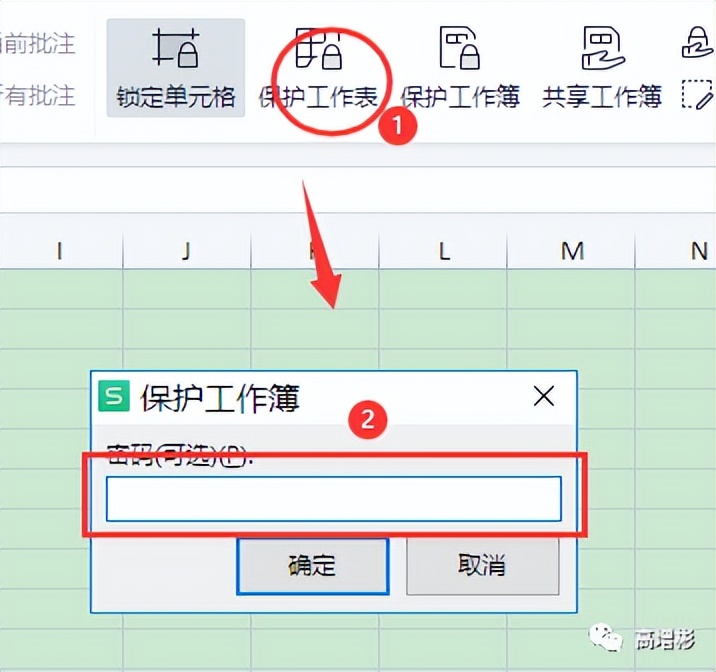This screenshot has height=672, width=716.
Task: Select column M header
Action: [571, 251]
